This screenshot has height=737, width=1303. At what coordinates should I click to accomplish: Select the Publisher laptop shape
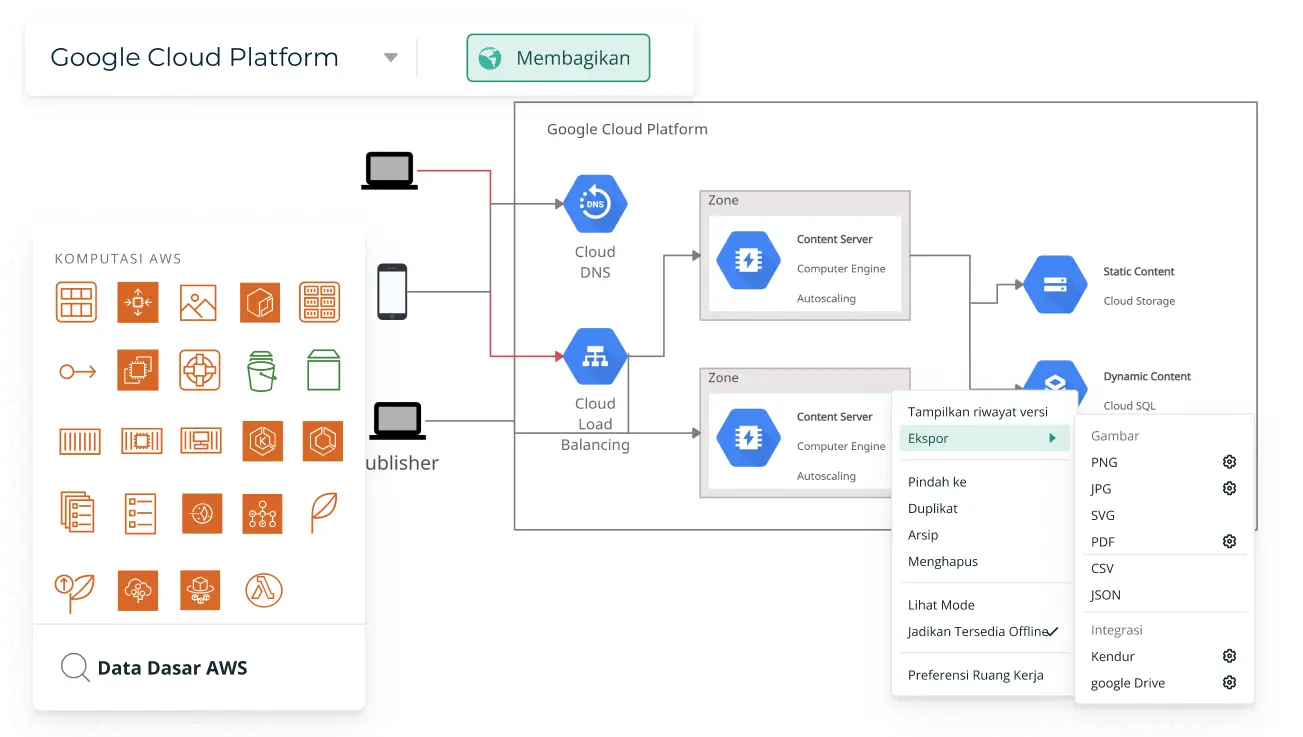[x=397, y=421]
